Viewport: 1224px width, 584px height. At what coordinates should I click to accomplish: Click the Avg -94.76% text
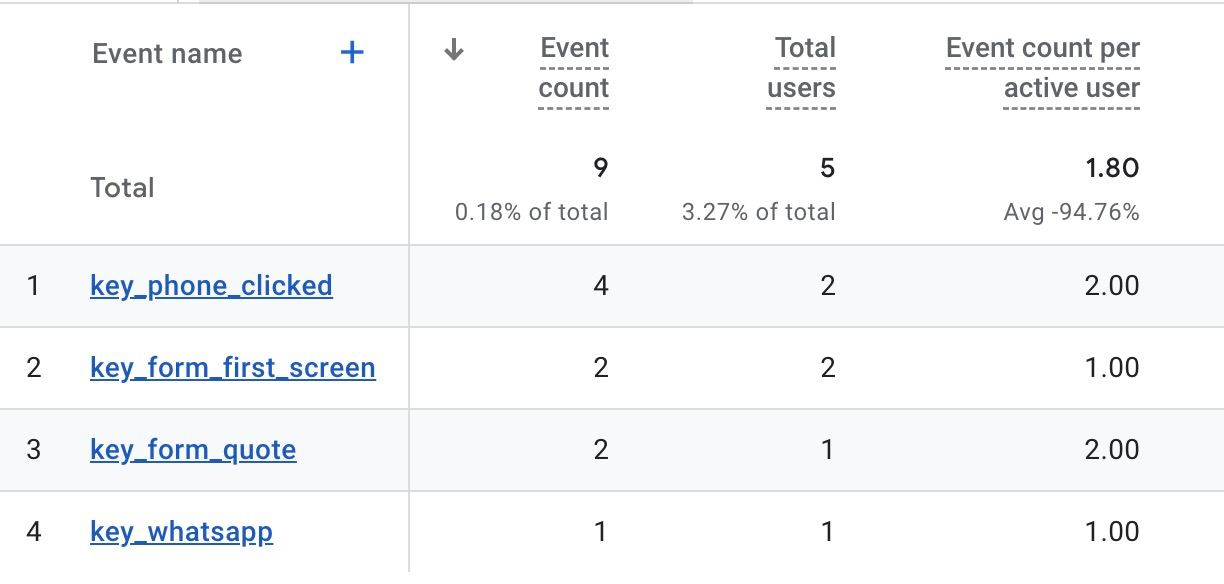click(1071, 212)
